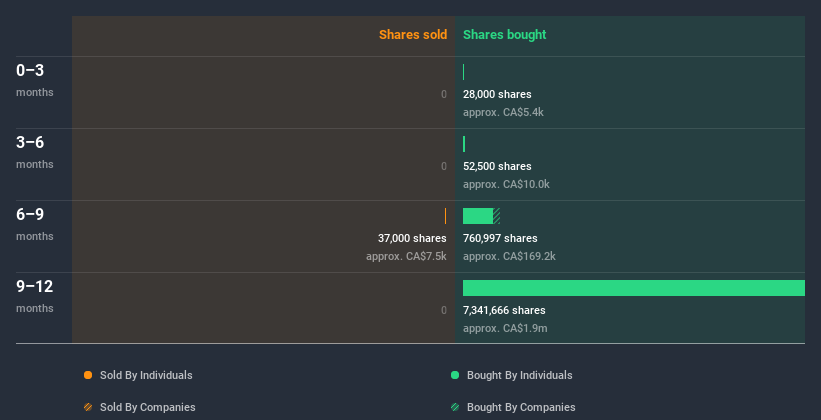
Task: Select the approx. CA$169.2k text
Action: point(509,256)
